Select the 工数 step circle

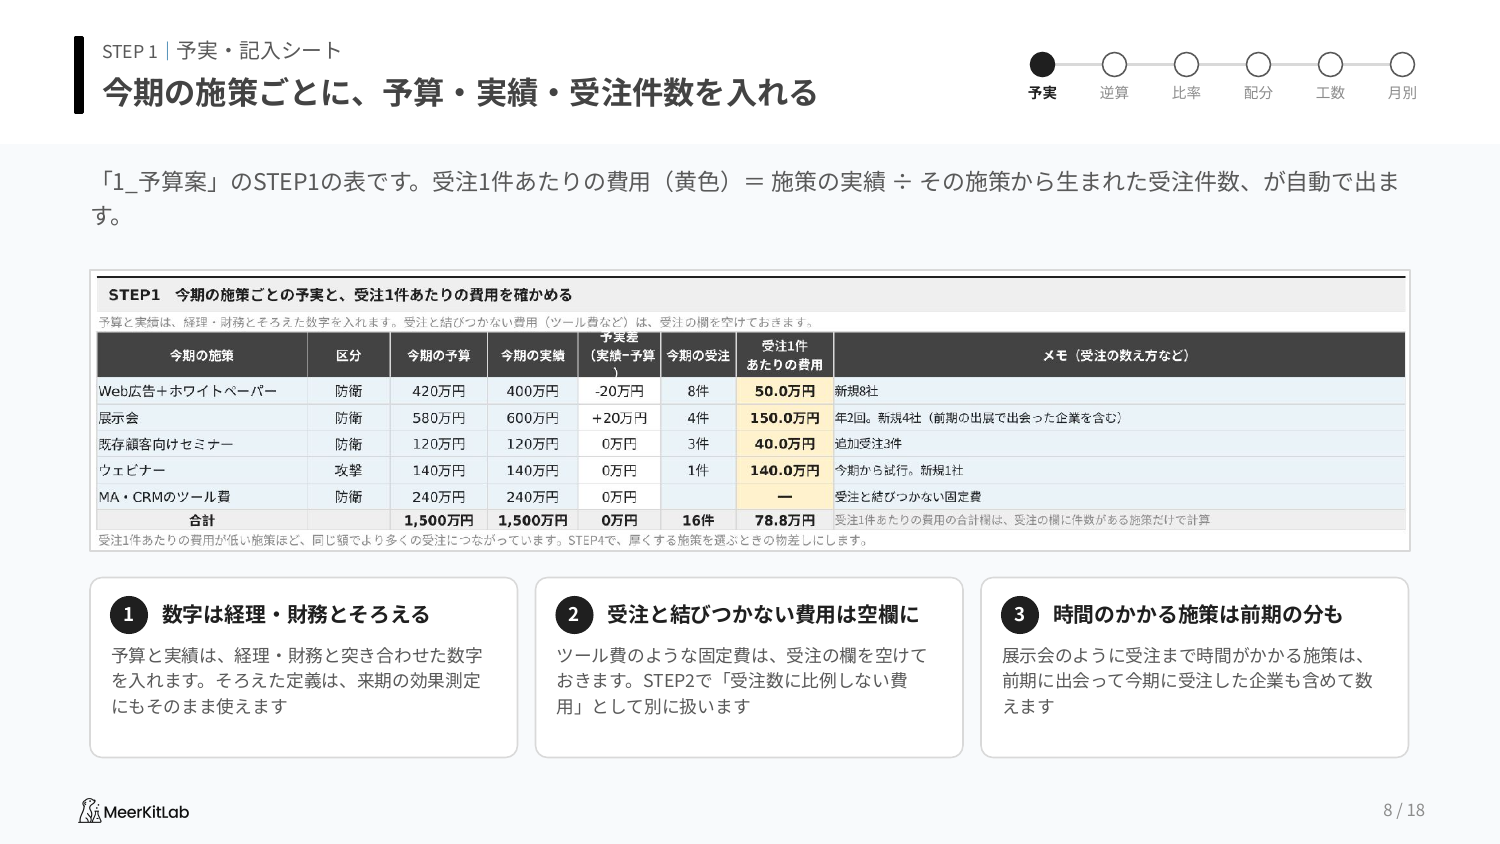(x=1330, y=65)
